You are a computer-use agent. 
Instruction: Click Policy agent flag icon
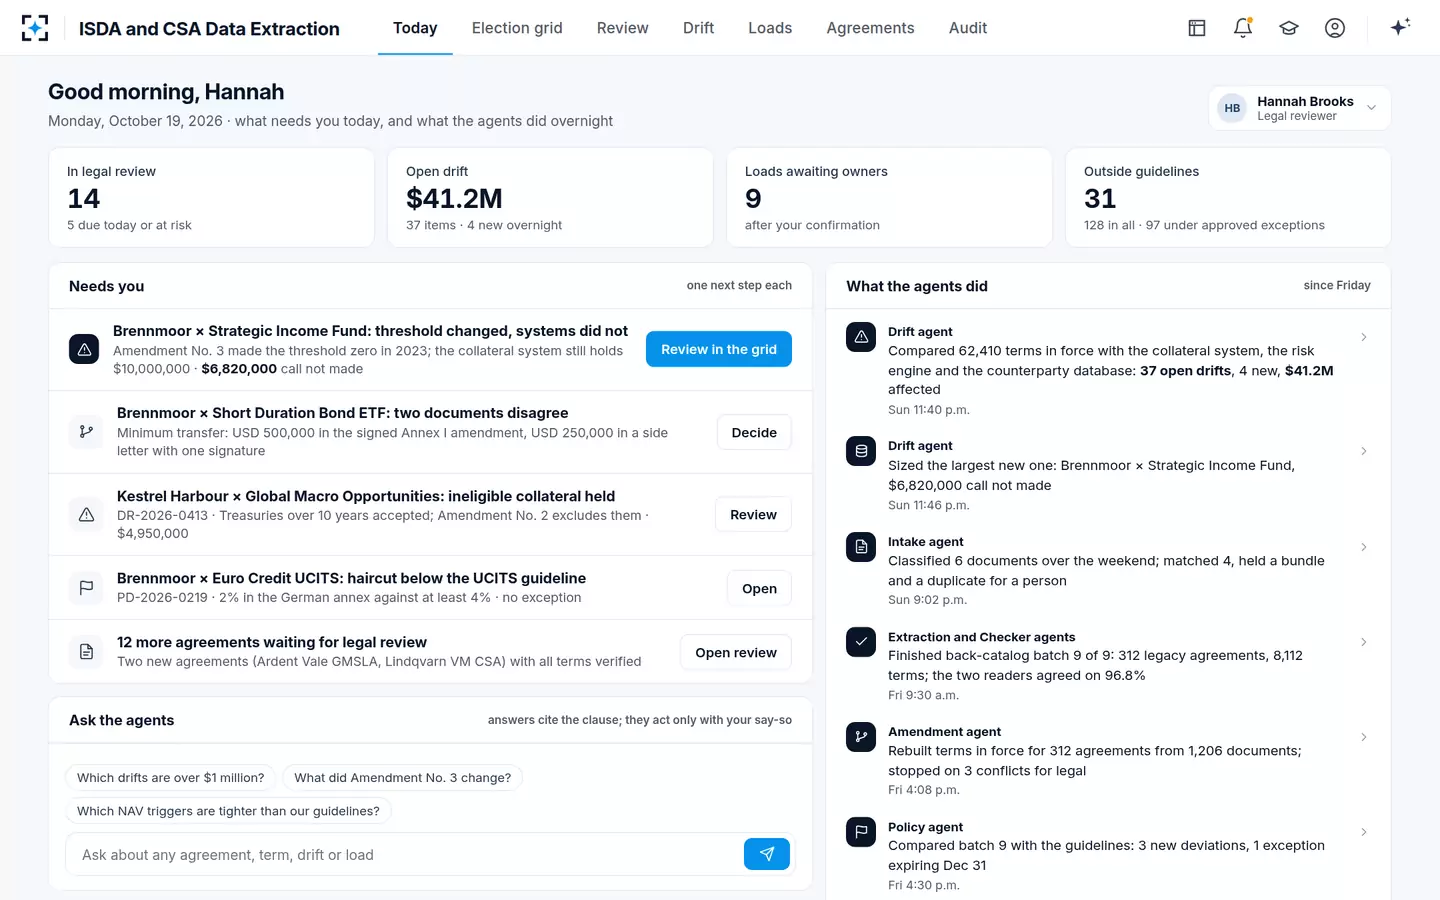point(861,832)
